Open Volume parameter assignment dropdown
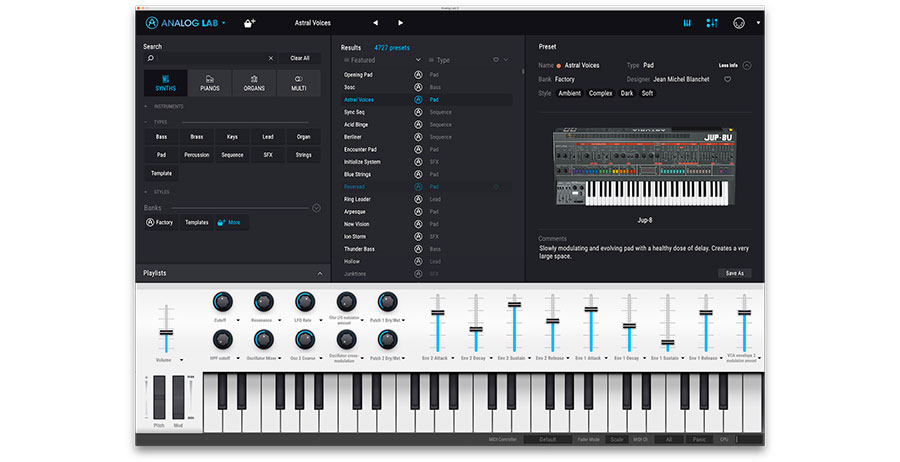The height and width of the screenshot is (462, 900). pyautogui.click(x=181, y=360)
